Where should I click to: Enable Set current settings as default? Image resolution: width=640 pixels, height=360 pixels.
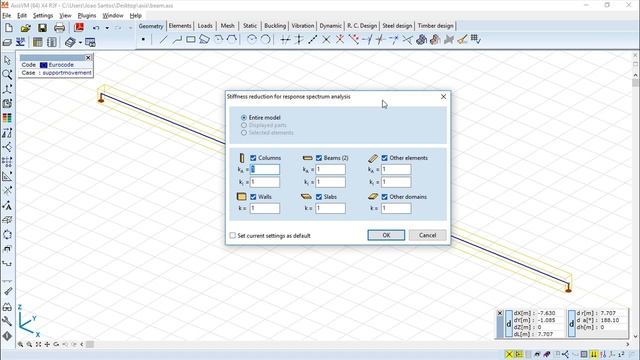click(233, 236)
